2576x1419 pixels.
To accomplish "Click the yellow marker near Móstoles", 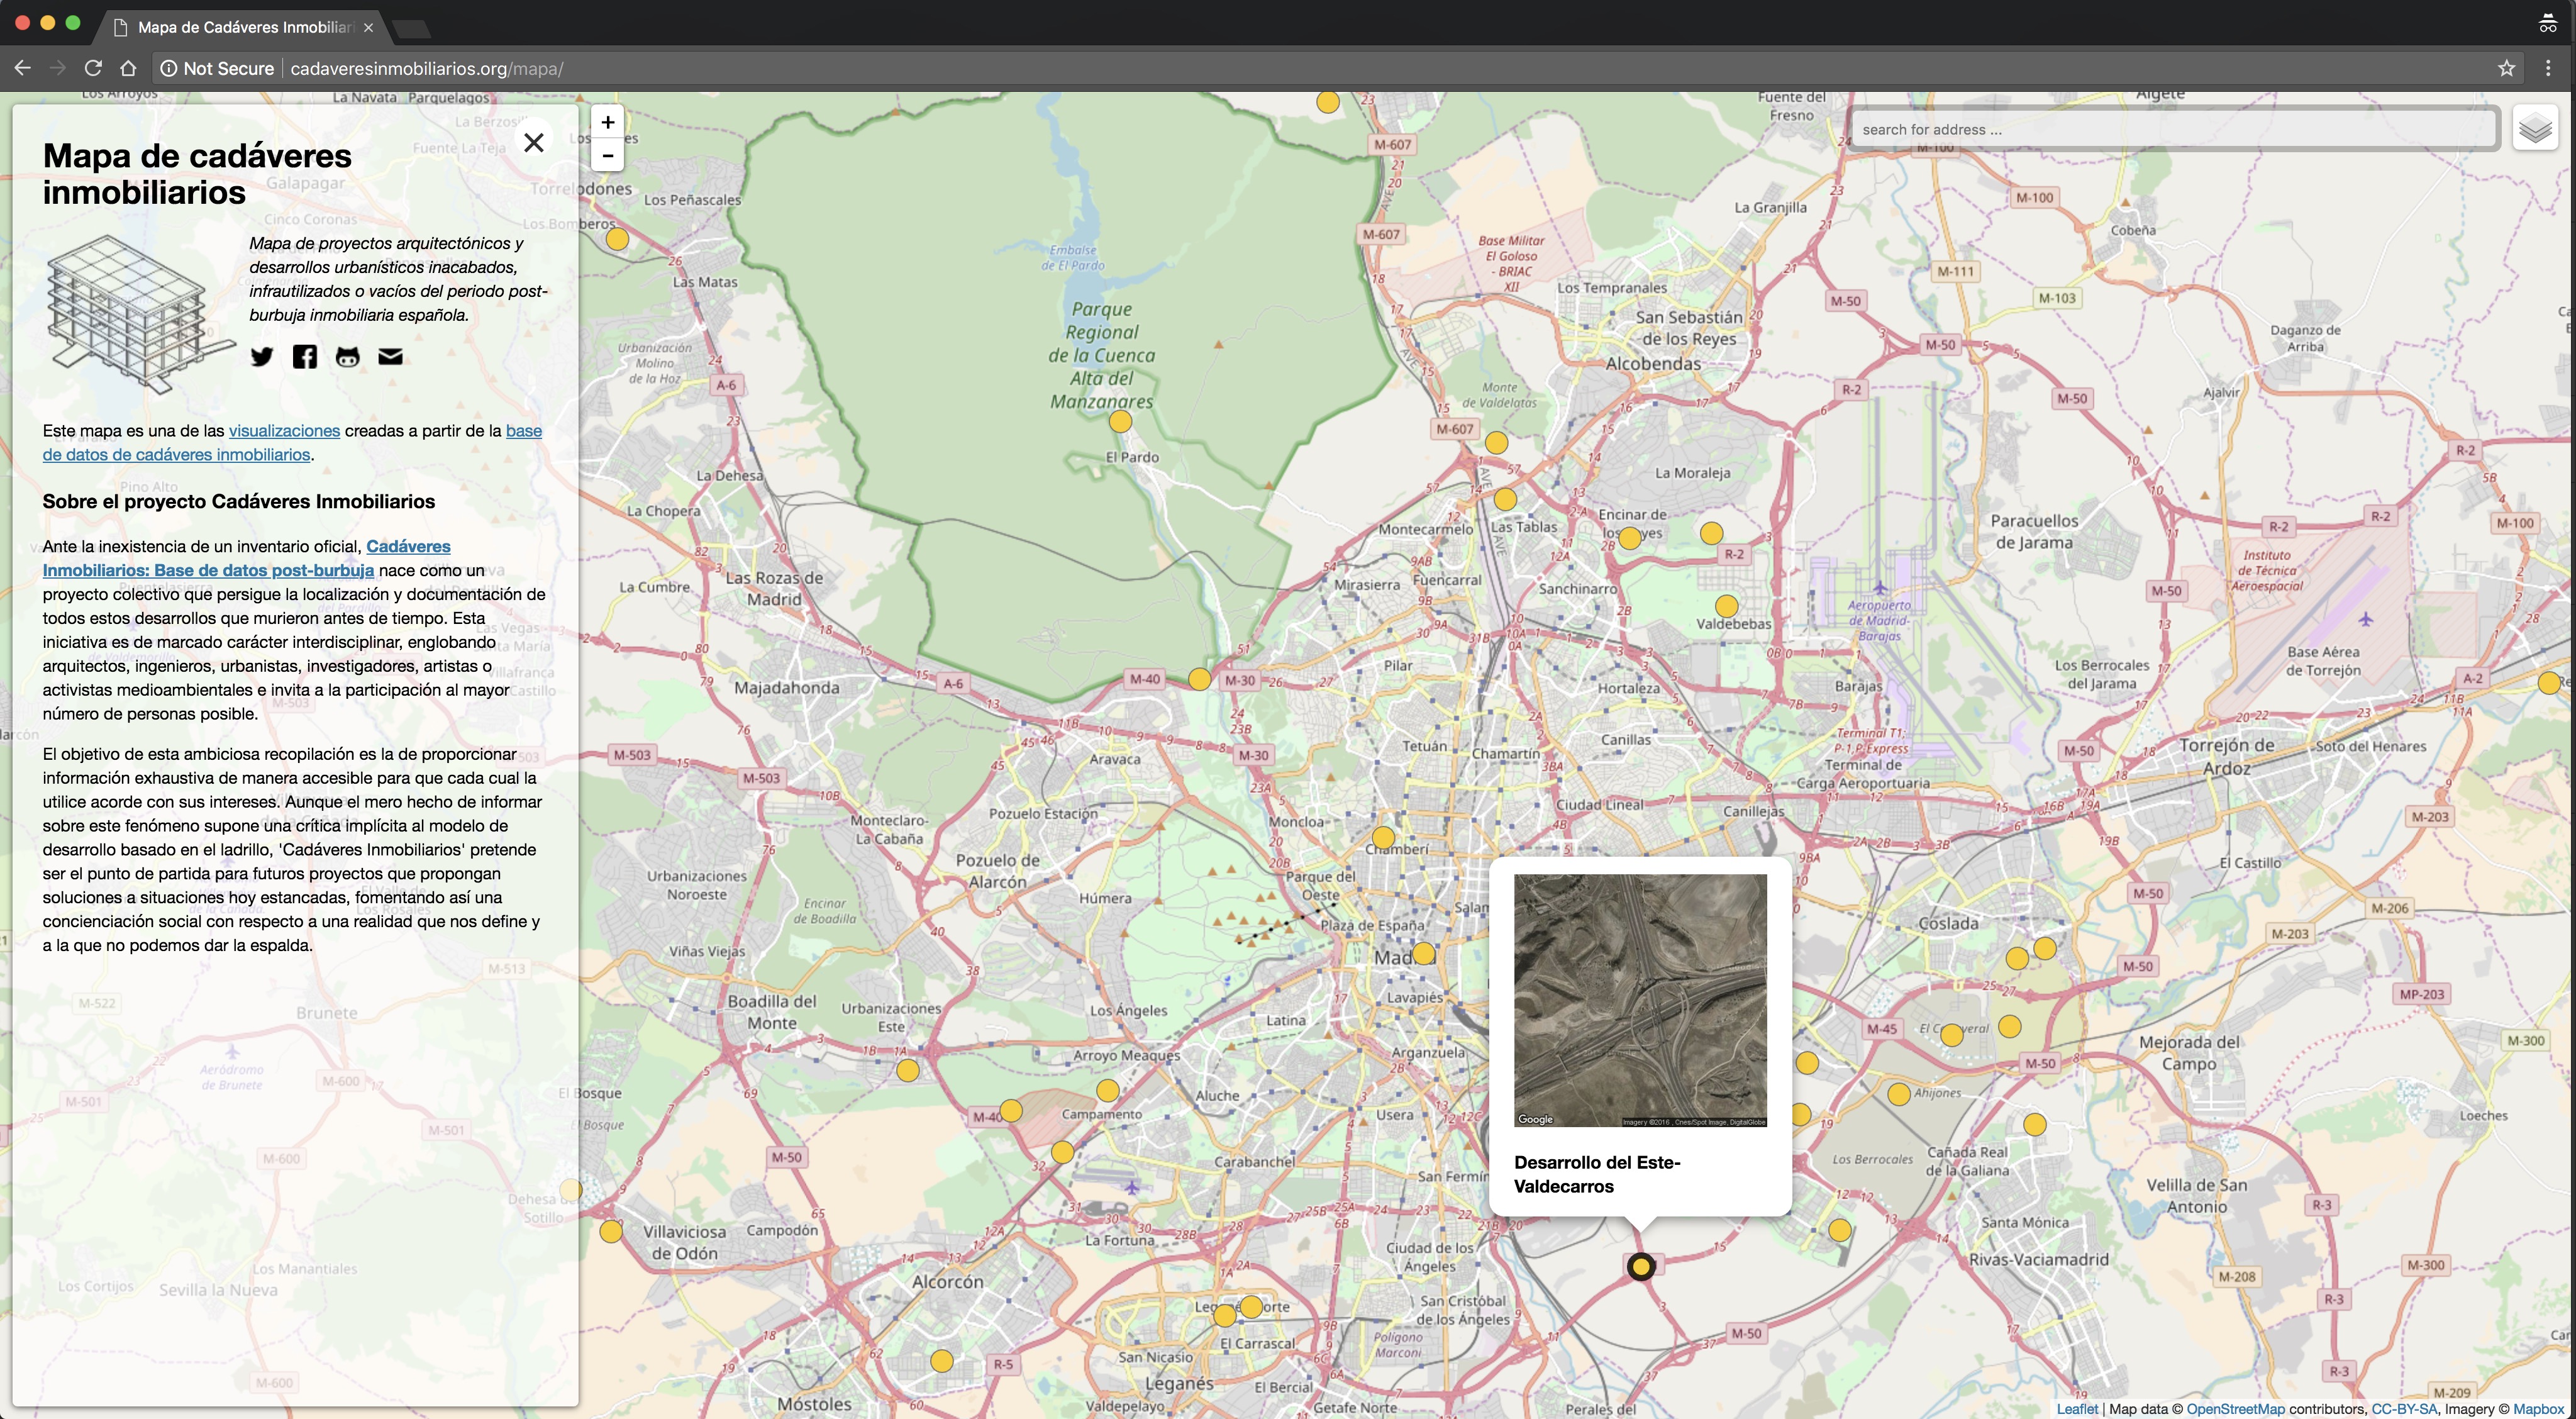I will click(941, 1361).
